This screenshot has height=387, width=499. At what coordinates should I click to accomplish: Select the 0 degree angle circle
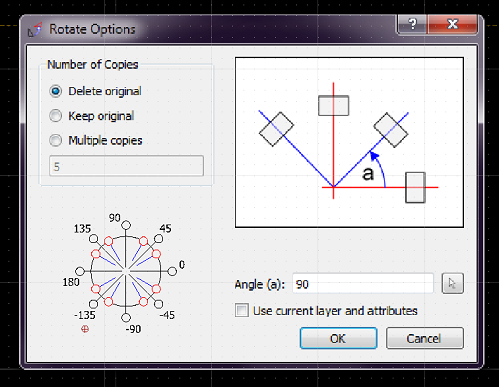(x=172, y=271)
